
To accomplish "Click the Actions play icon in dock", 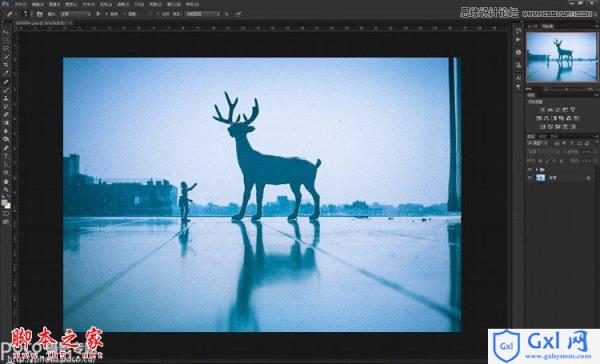I will pyautogui.click(x=518, y=40).
